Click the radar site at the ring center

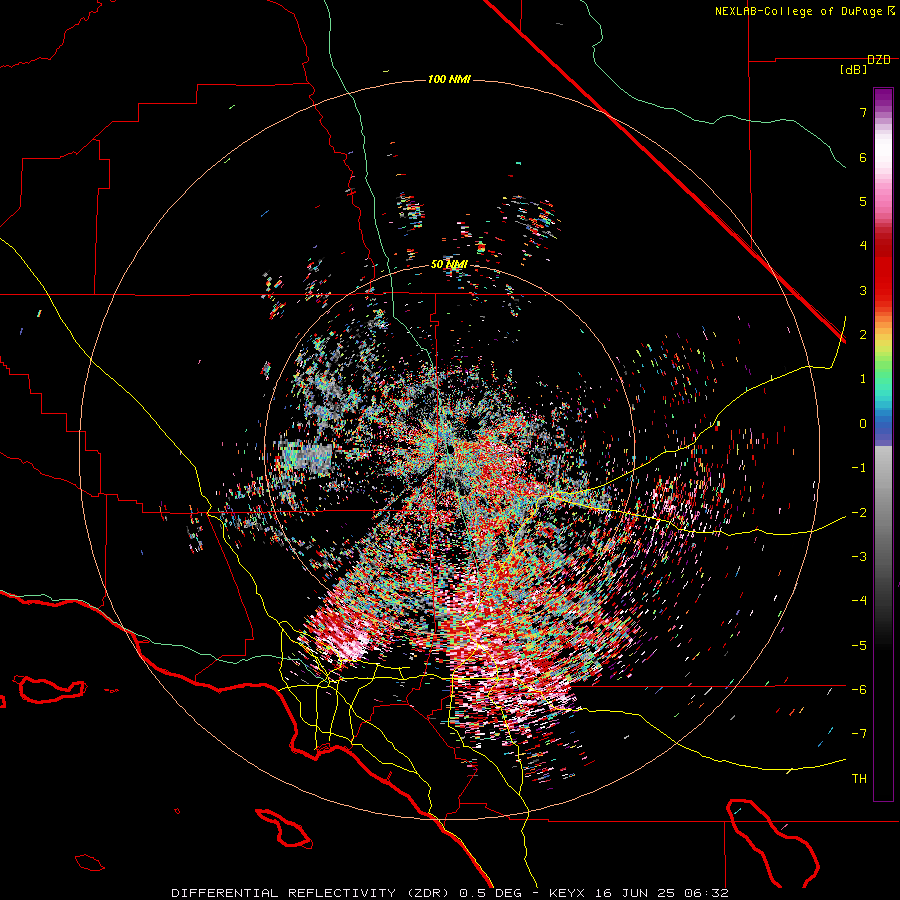(x=449, y=450)
